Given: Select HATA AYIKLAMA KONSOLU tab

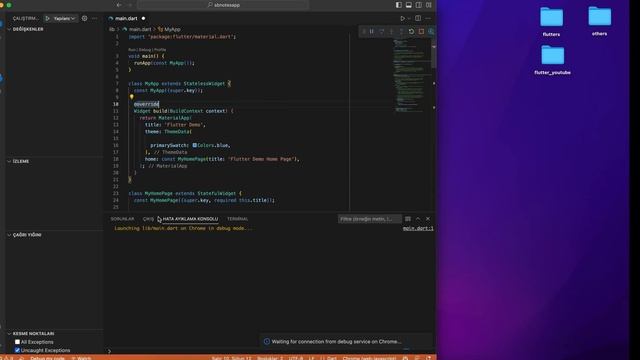Looking at the screenshot, I should [190, 219].
